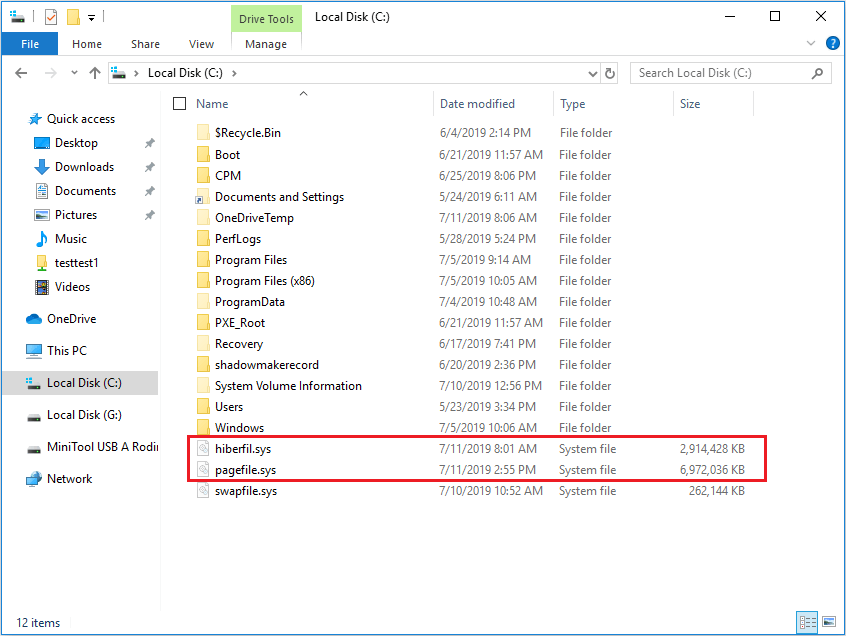This screenshot has width=846, height=636.
Task: Click the Drive Tools contextual tab header
Action: (x=267, y=19)
